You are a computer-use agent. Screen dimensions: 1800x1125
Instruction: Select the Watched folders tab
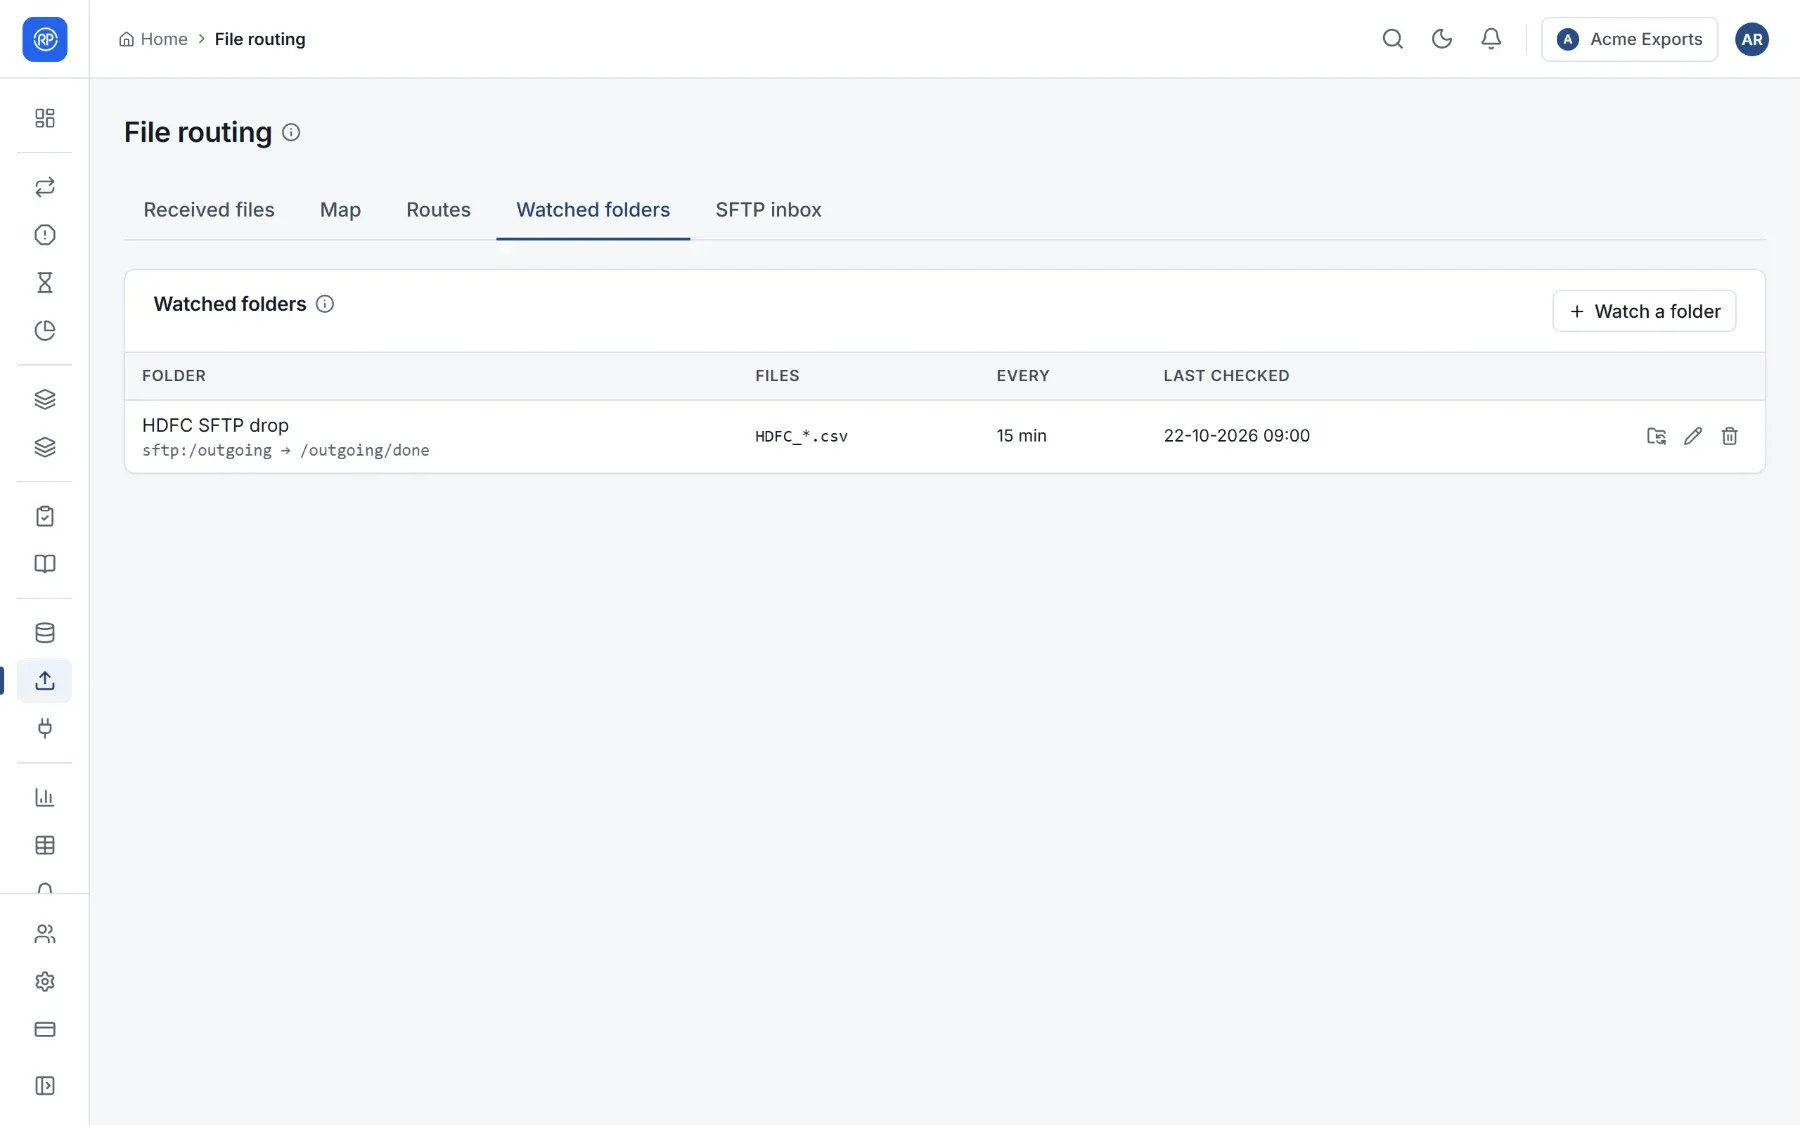[x=593, y=210]
